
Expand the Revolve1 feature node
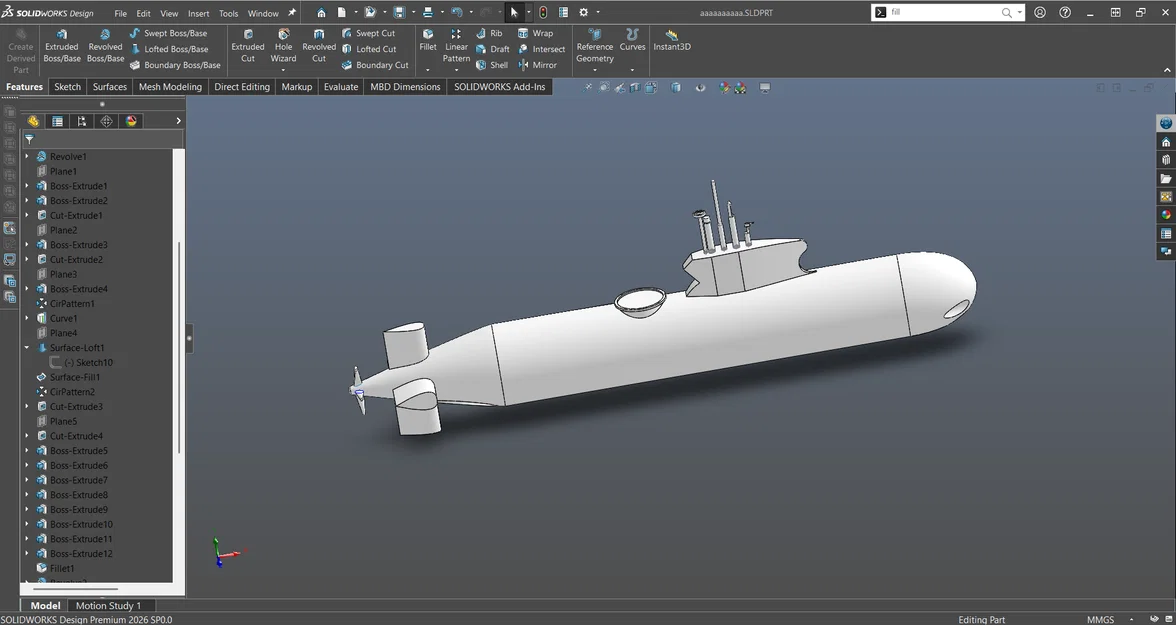[26, 156]
